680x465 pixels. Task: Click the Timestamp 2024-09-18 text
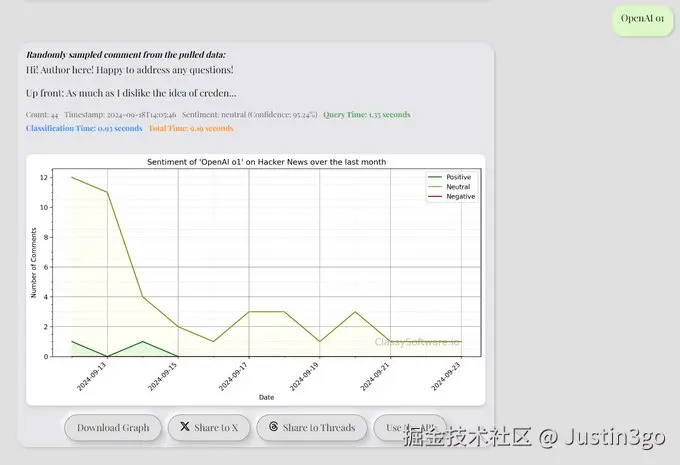pyautogui.click(x=120, y=115)
